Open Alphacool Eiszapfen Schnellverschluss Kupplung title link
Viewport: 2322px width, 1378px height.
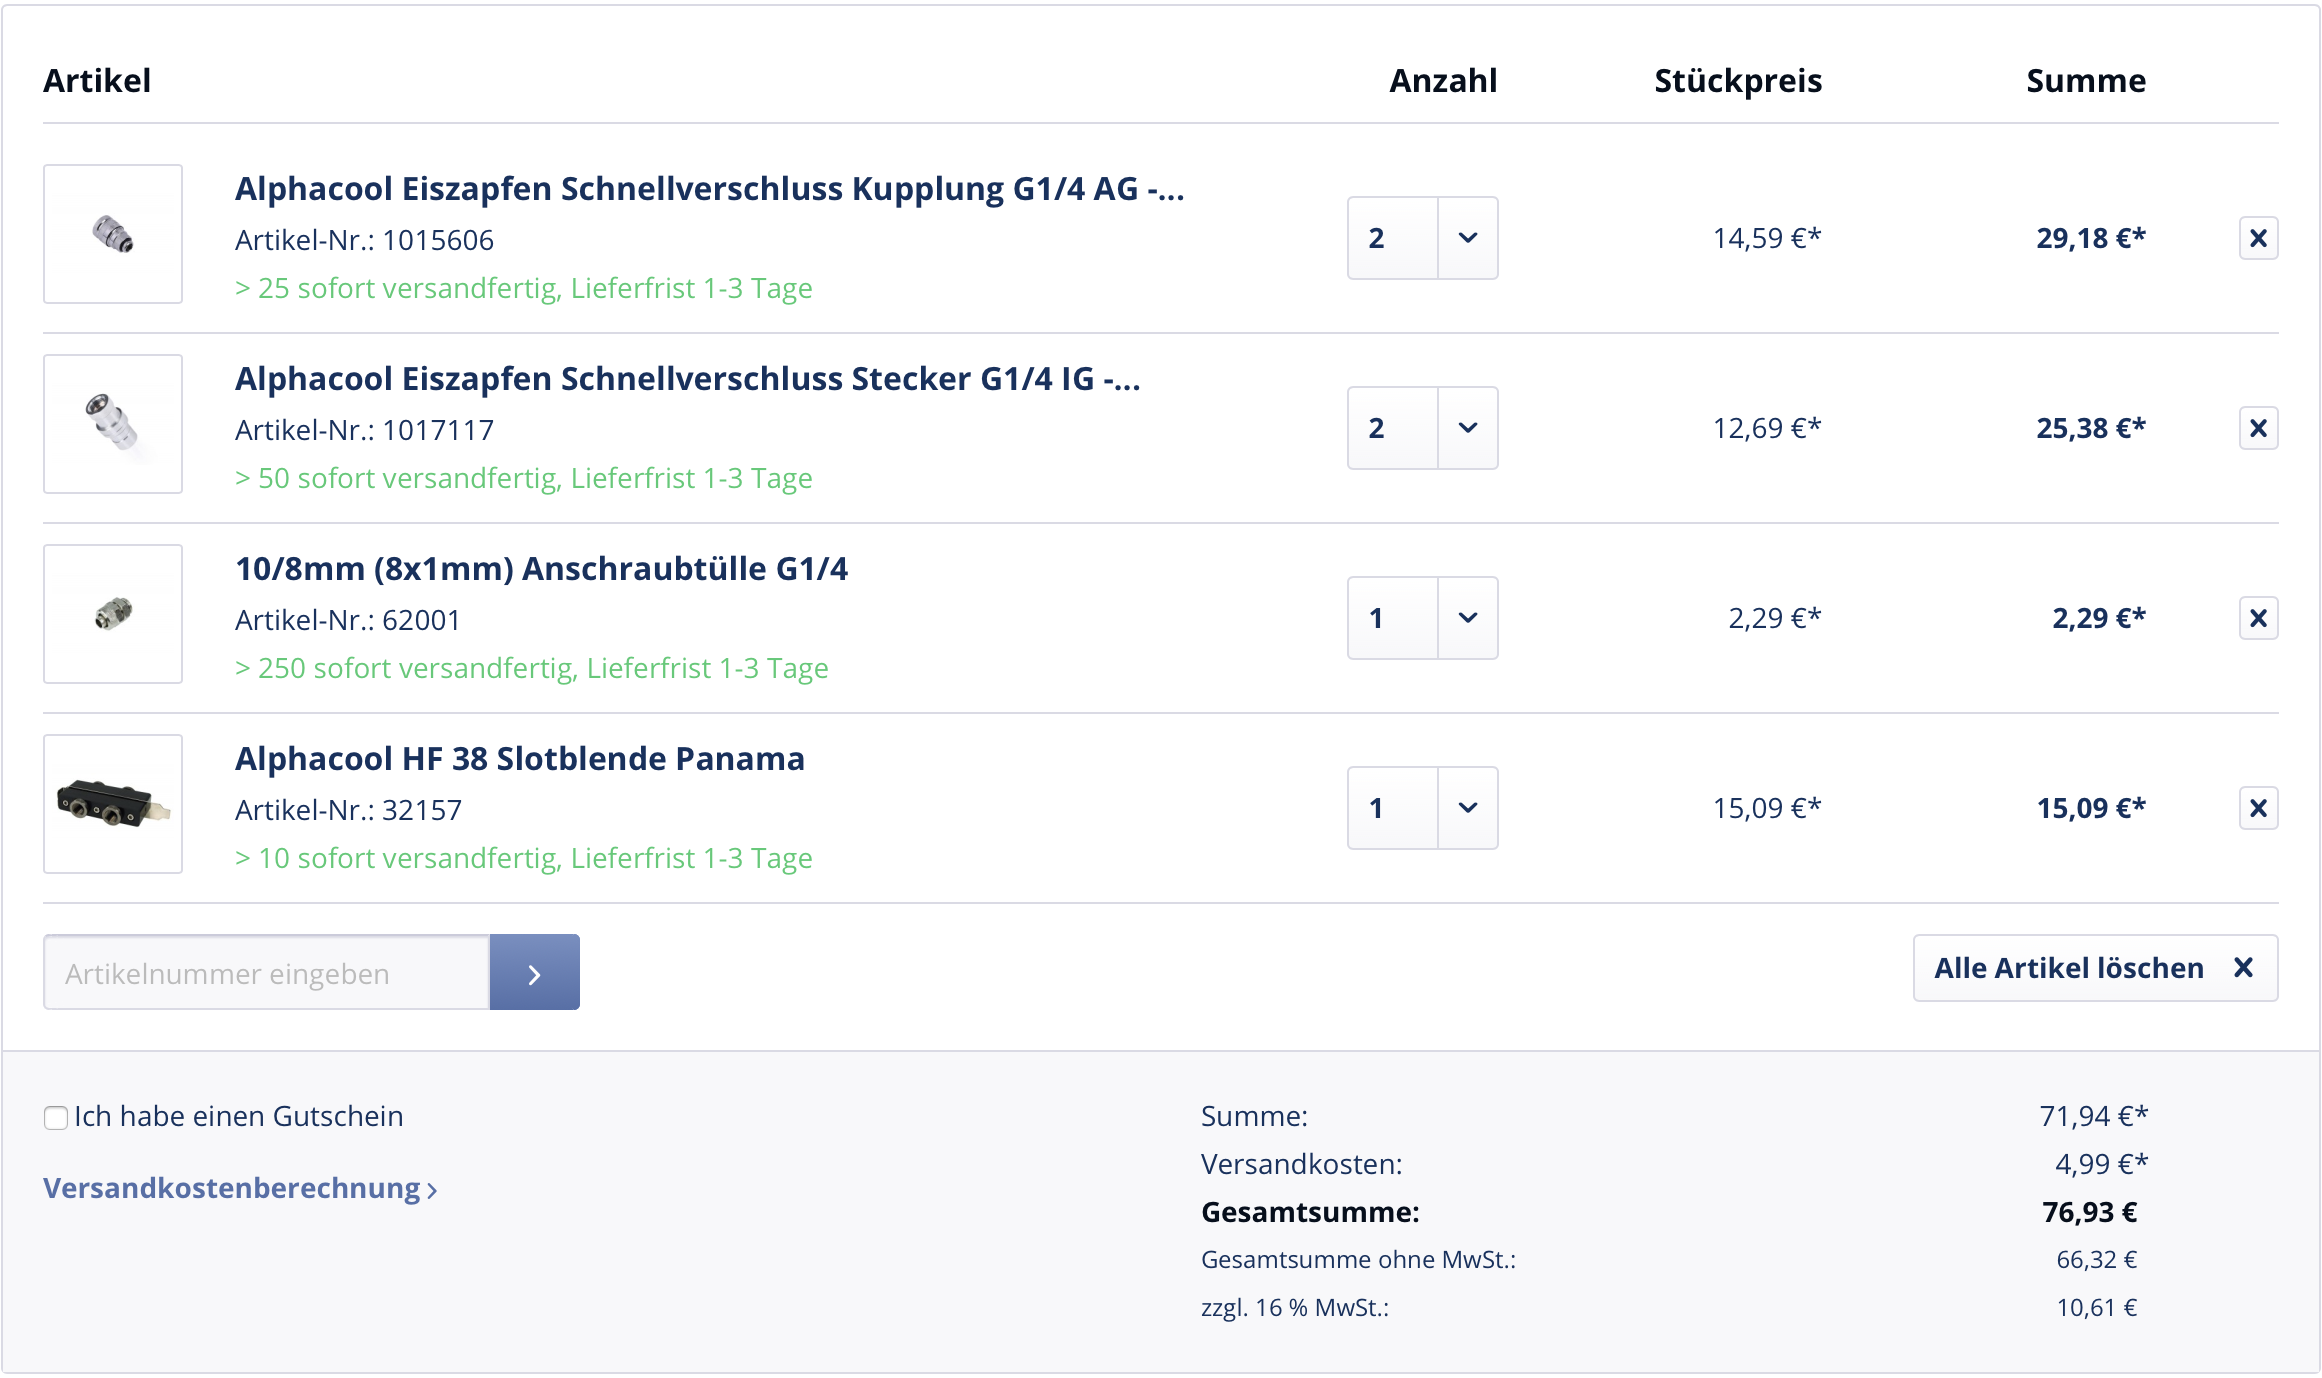709,189
